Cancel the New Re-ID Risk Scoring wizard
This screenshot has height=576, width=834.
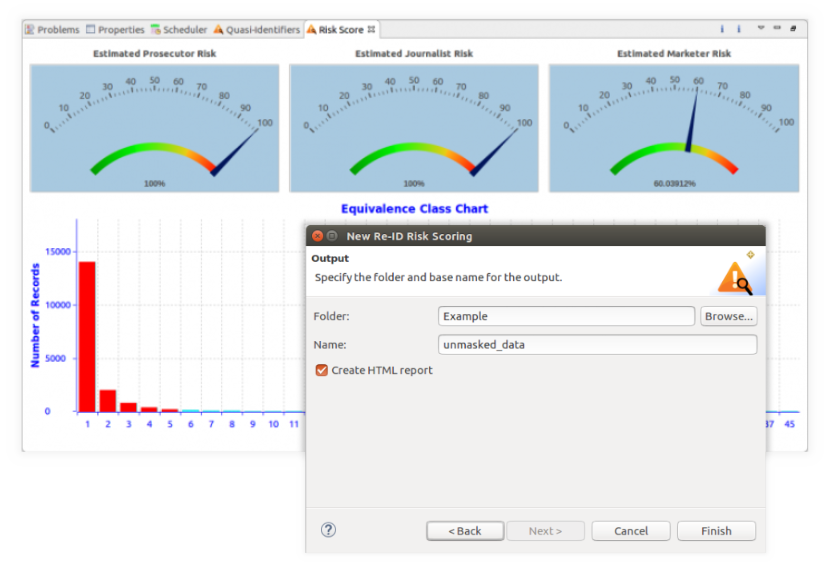pyautogui.click(x=630, y=530)
